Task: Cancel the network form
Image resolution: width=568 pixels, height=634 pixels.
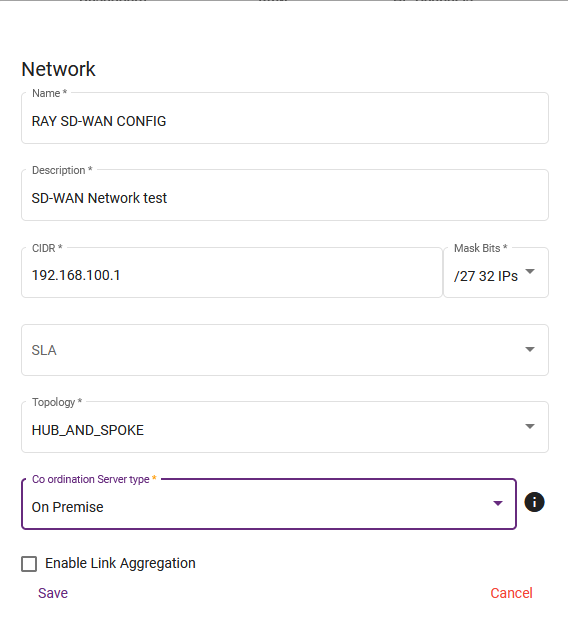Action: (x=511, y=593)
